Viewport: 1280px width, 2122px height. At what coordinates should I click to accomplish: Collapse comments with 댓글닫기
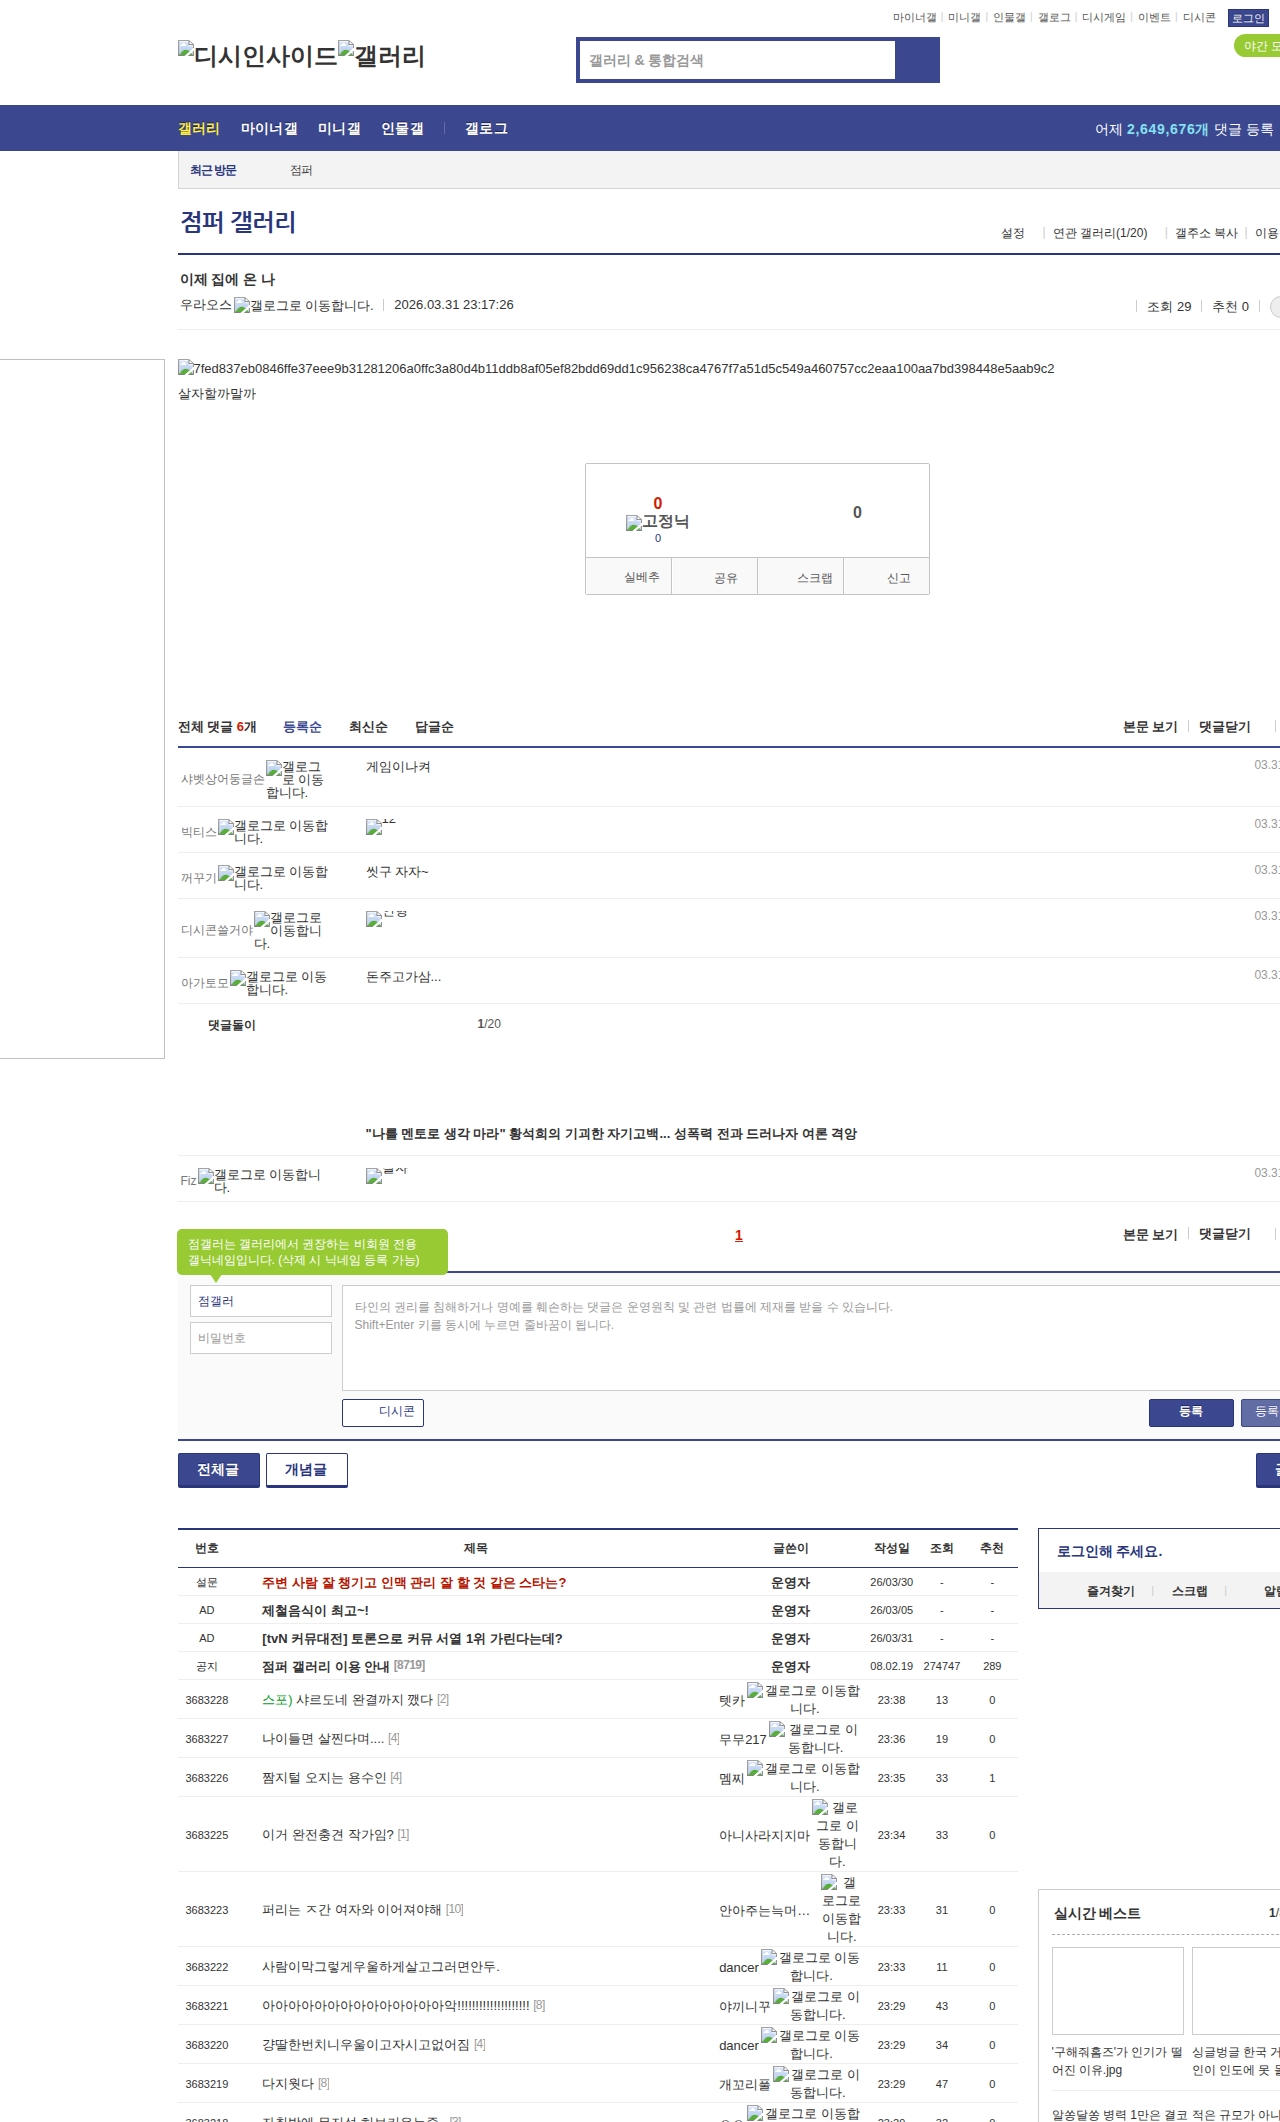(1224, 727)
